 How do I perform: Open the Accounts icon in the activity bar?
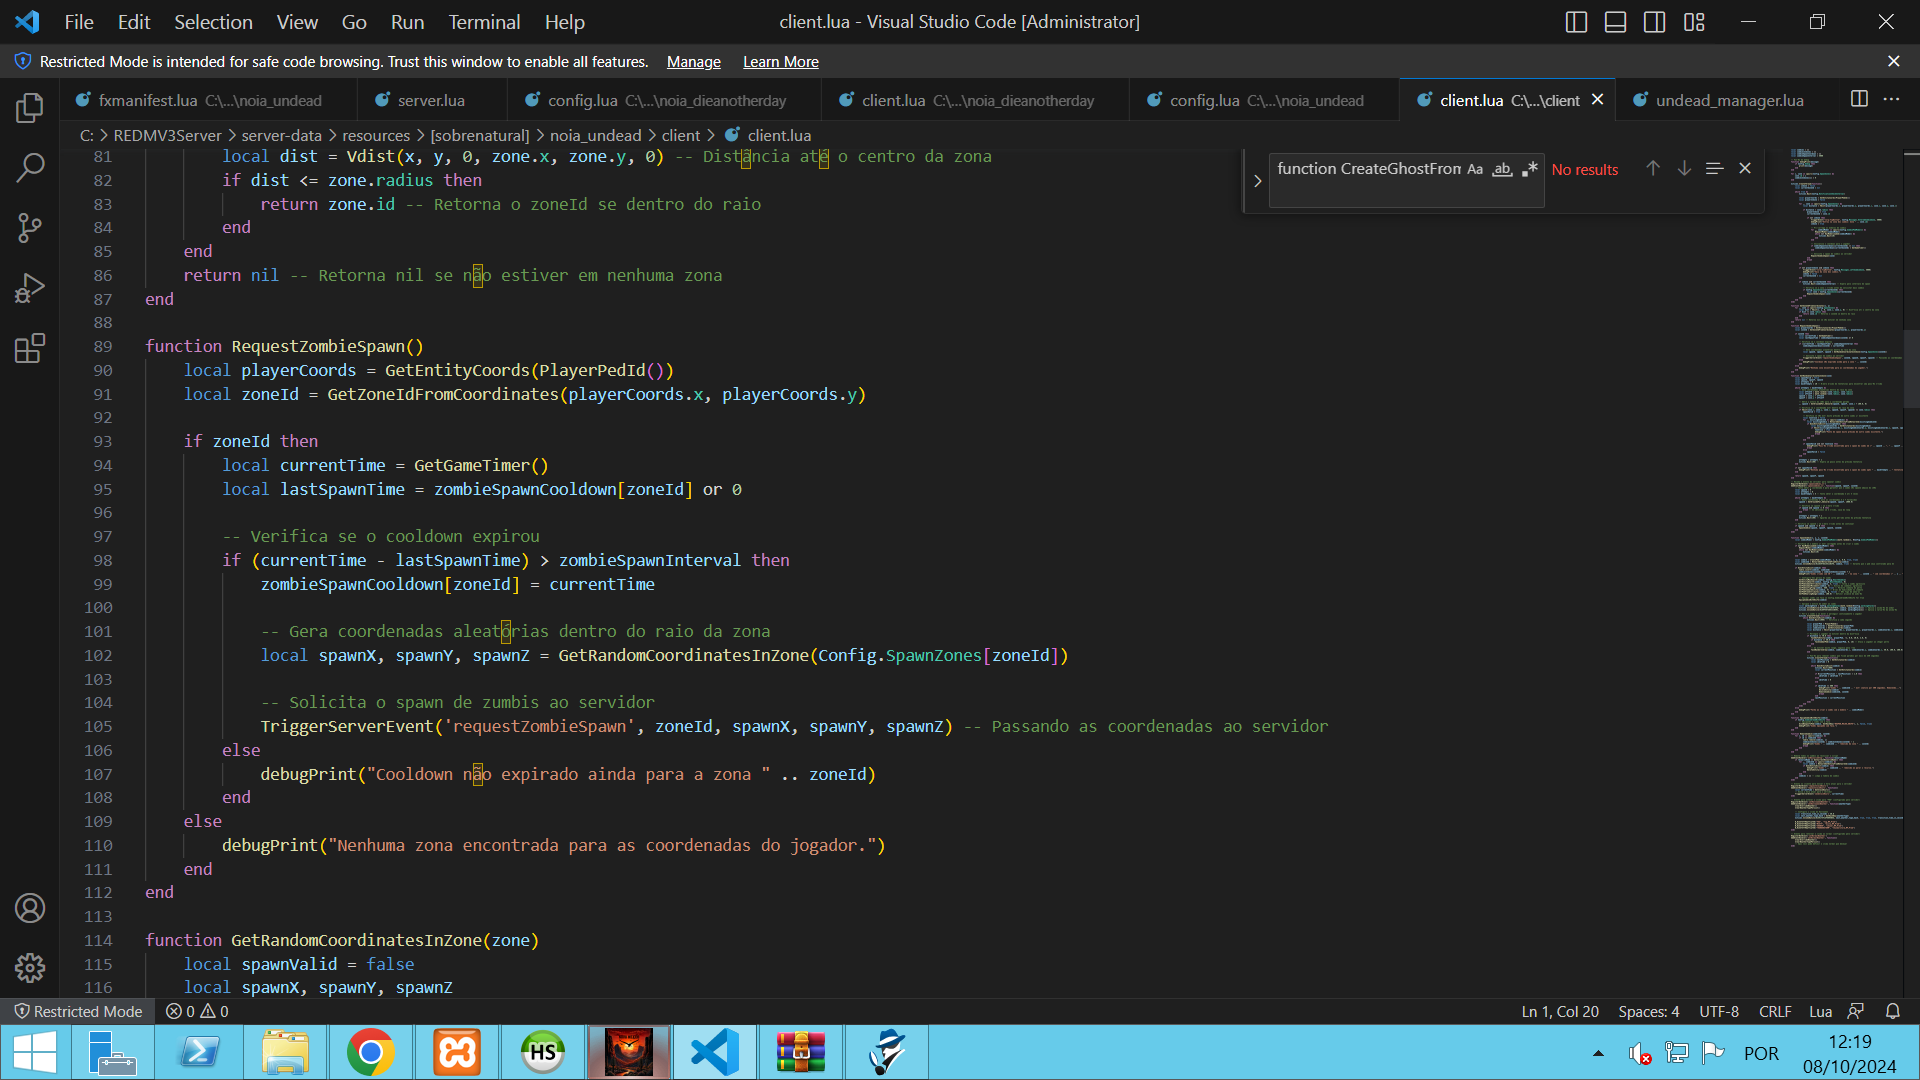(x=30, y=908)
